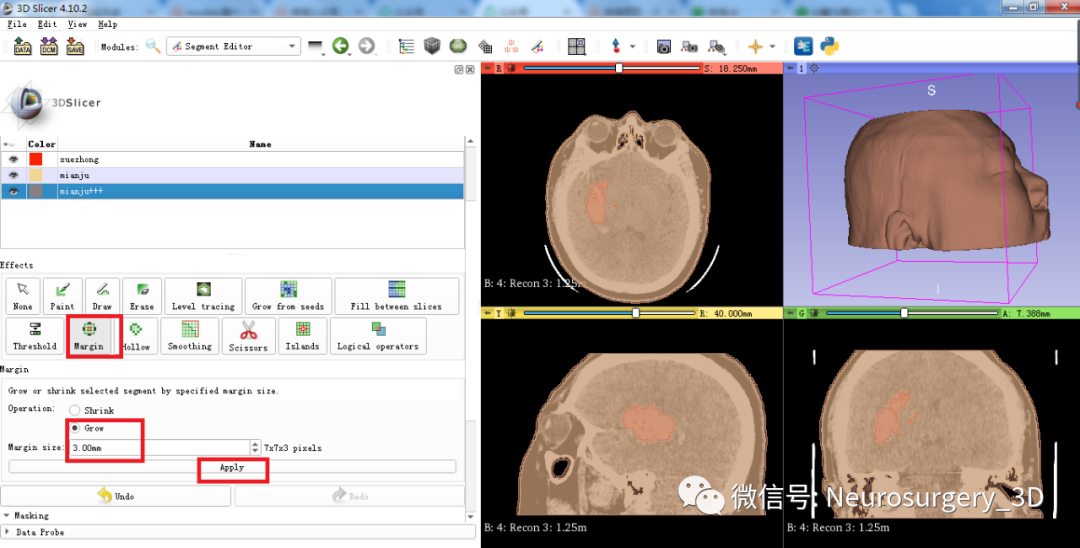Screen dimensions: 1080x548
Task: Click the Margin size spinner arrows
Action: click(x=256, y=447)
